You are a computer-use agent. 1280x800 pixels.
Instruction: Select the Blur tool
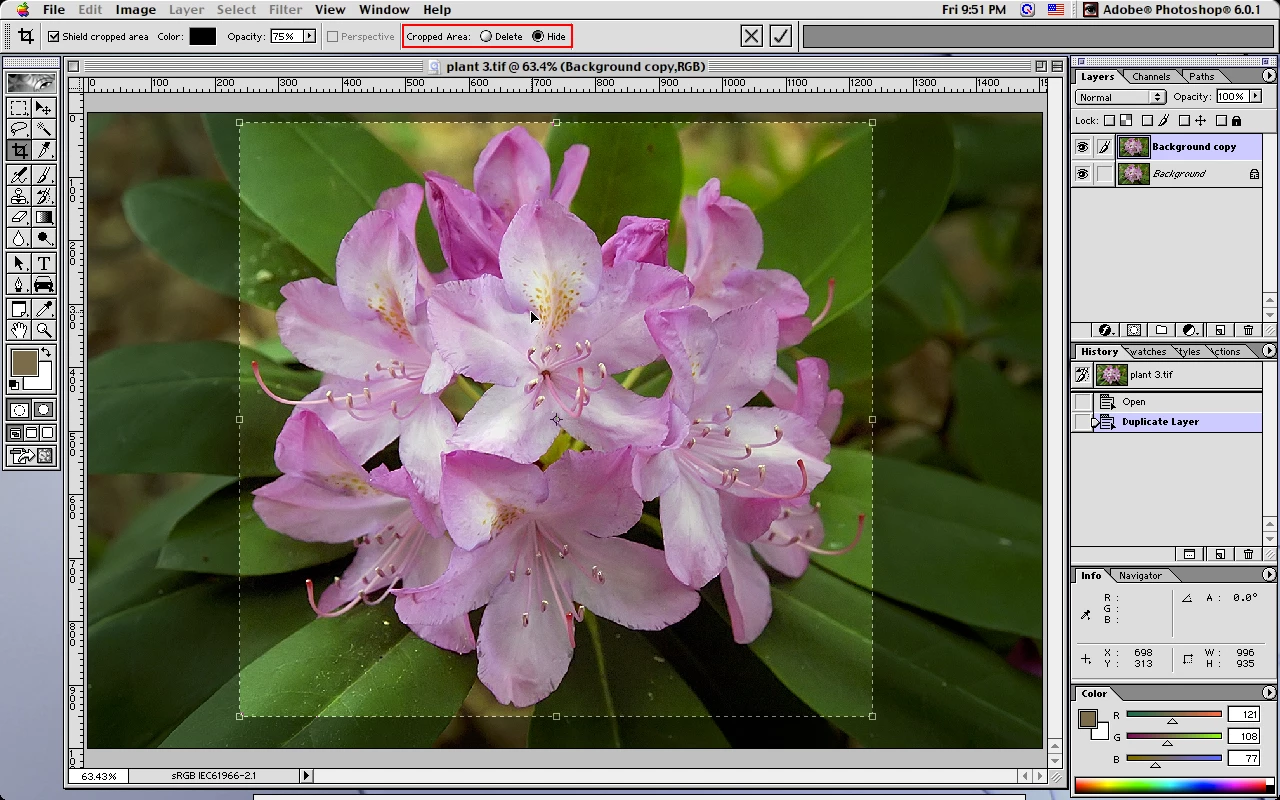coord(19,238)
